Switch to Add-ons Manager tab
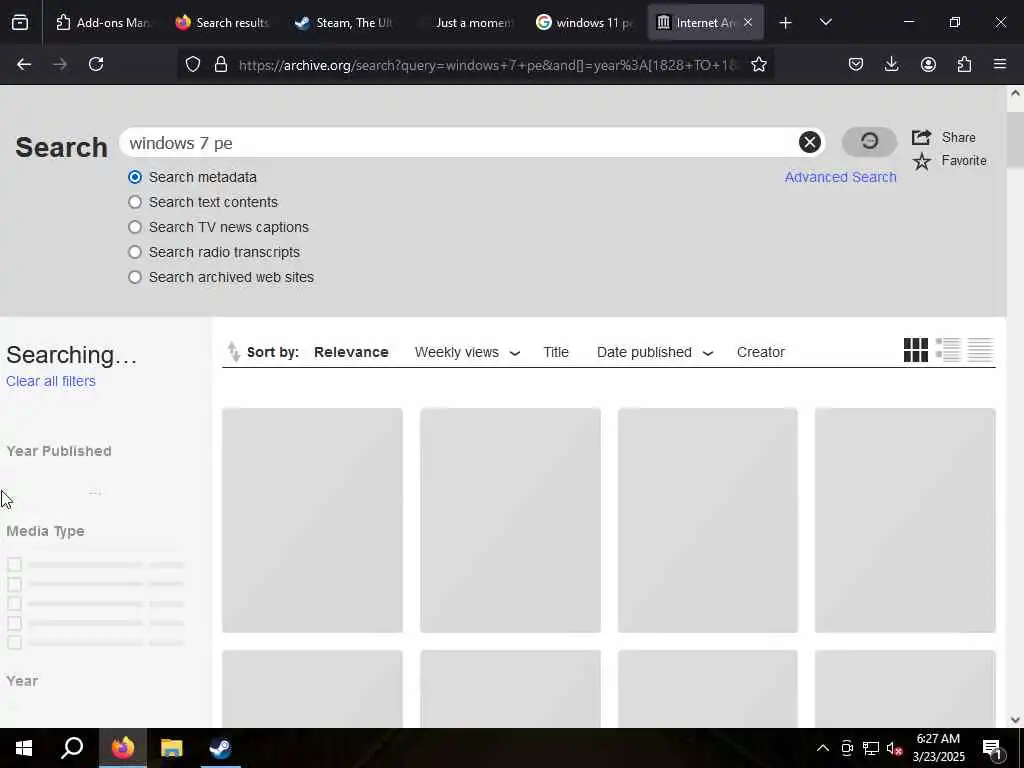Viewport: 1024px width, 768px height. (x=103, y=23)
